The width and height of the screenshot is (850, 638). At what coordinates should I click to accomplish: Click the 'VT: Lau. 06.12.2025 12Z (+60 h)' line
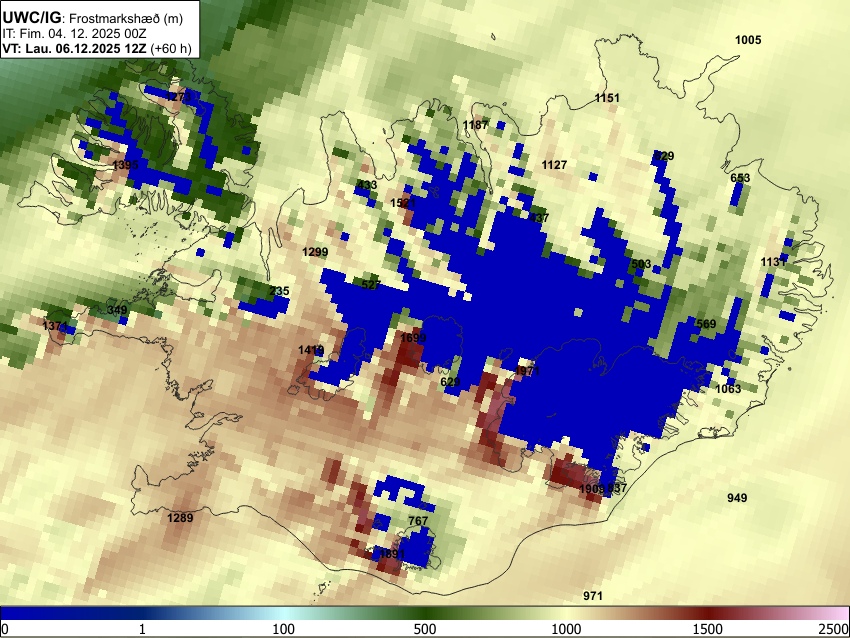[x=97, y=48]
